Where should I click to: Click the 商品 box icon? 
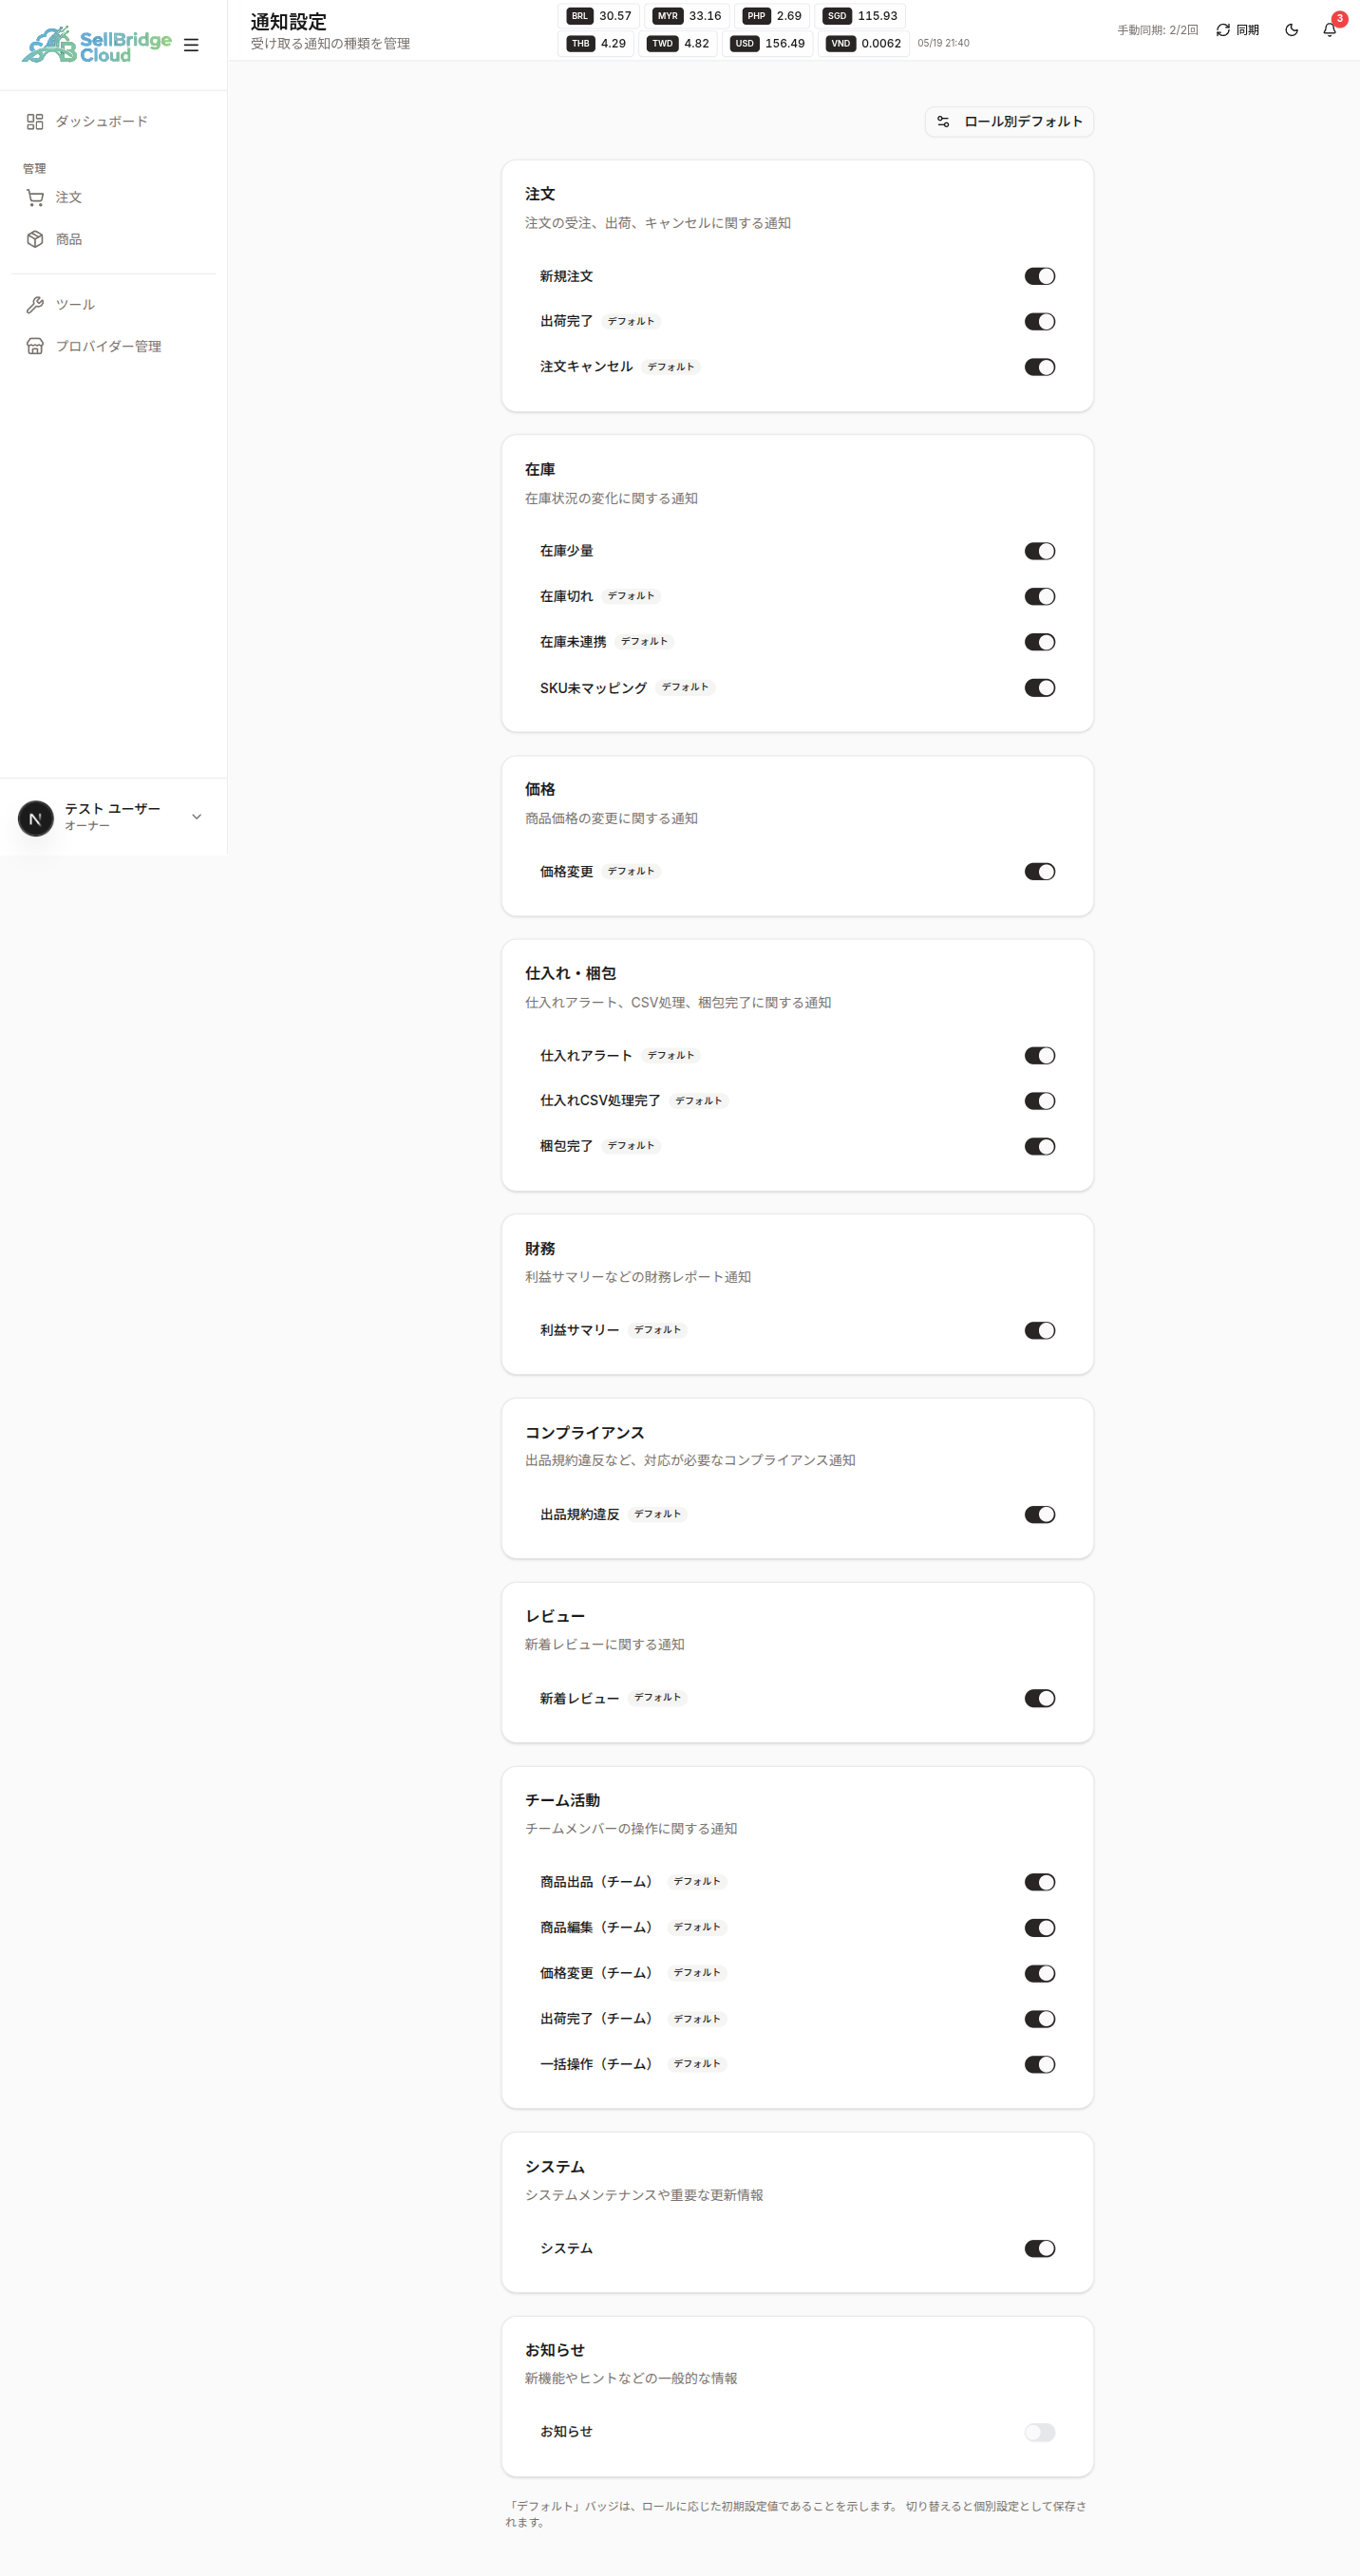coord(35,239)
